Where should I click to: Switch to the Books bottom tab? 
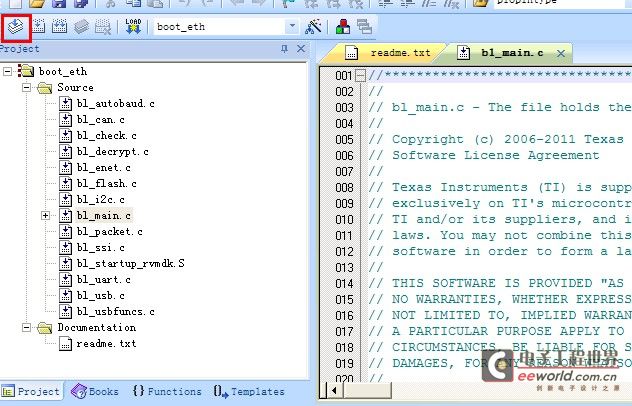[95, 391]
